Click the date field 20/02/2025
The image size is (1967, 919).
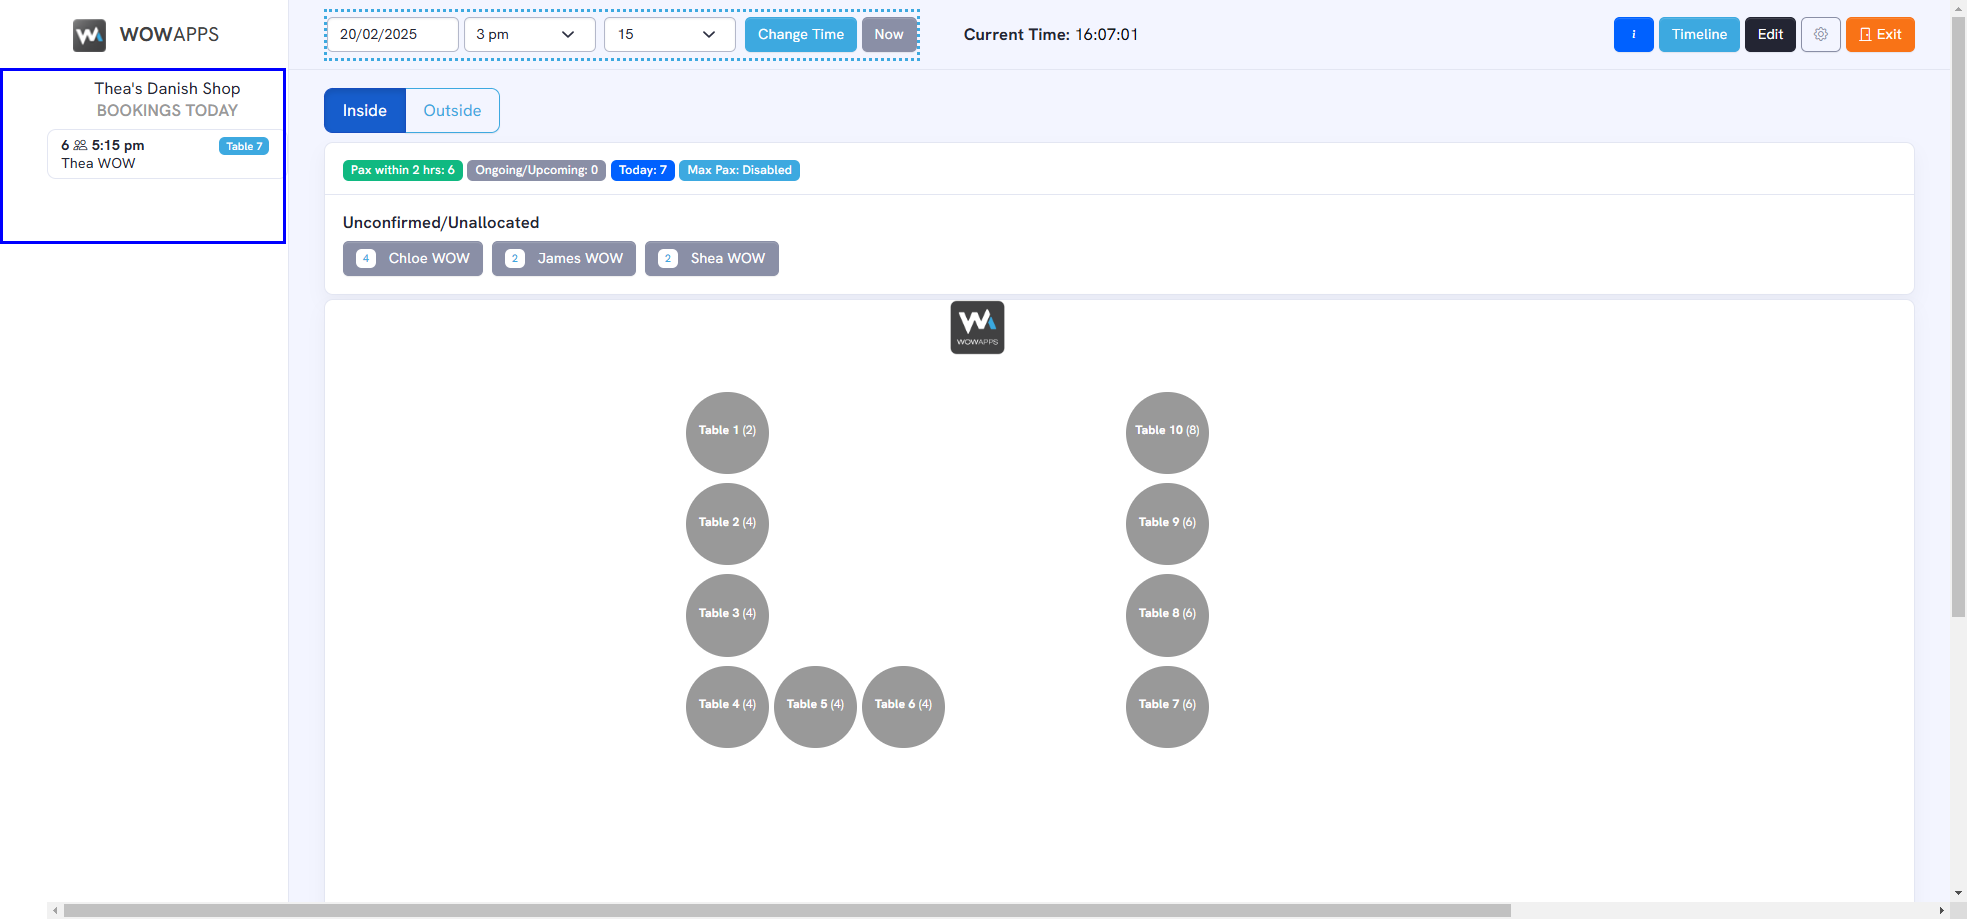pos(392,34)
